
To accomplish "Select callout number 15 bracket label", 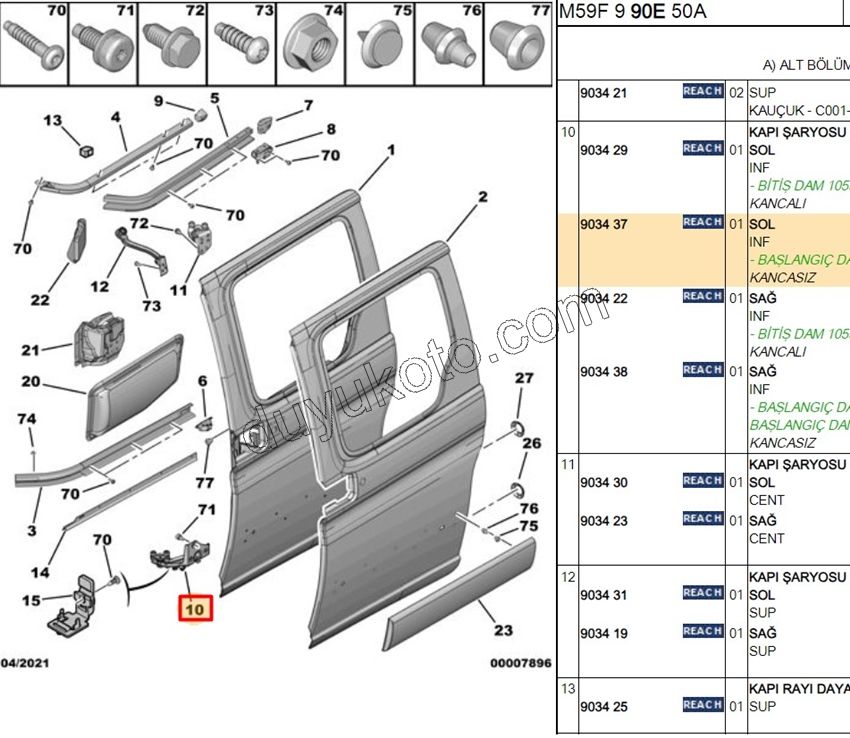I will [31, 600].
